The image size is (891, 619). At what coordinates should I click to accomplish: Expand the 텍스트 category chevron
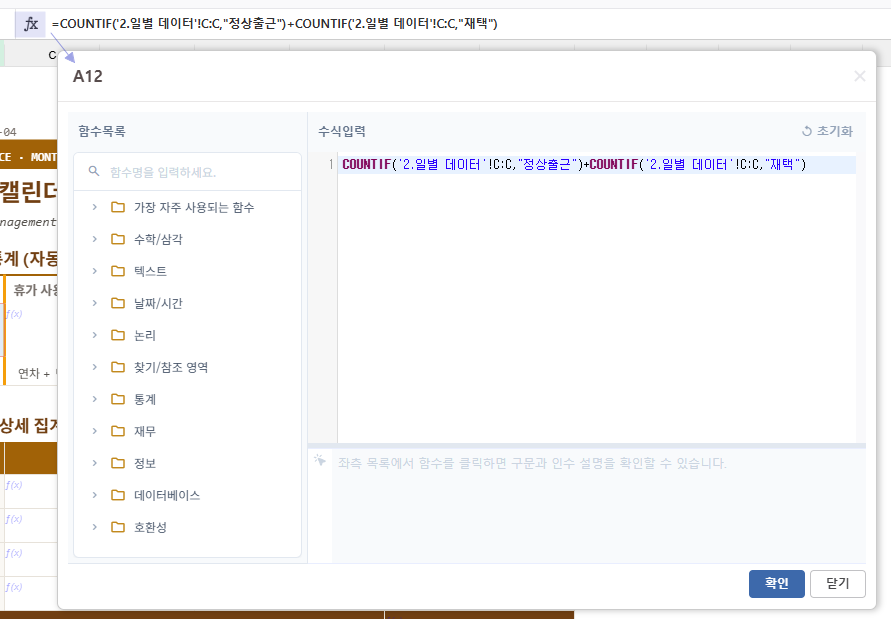[95, 271]
